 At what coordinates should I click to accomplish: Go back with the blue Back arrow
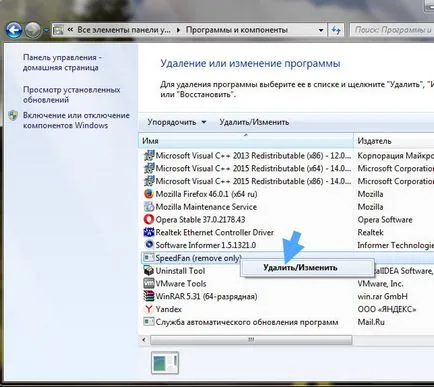(x=14, y=31)
